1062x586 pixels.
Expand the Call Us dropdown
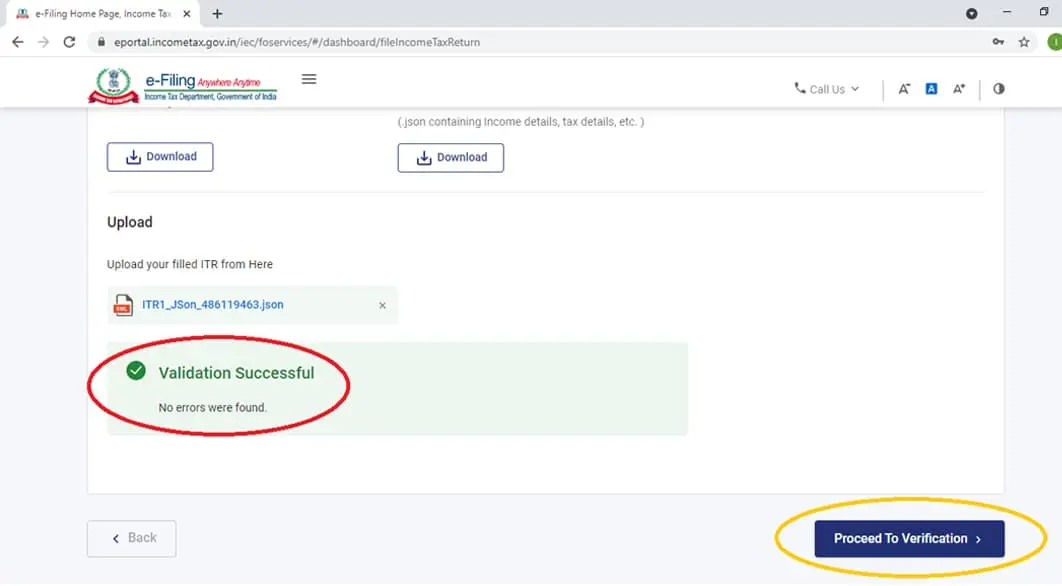(x=827, y=89)
